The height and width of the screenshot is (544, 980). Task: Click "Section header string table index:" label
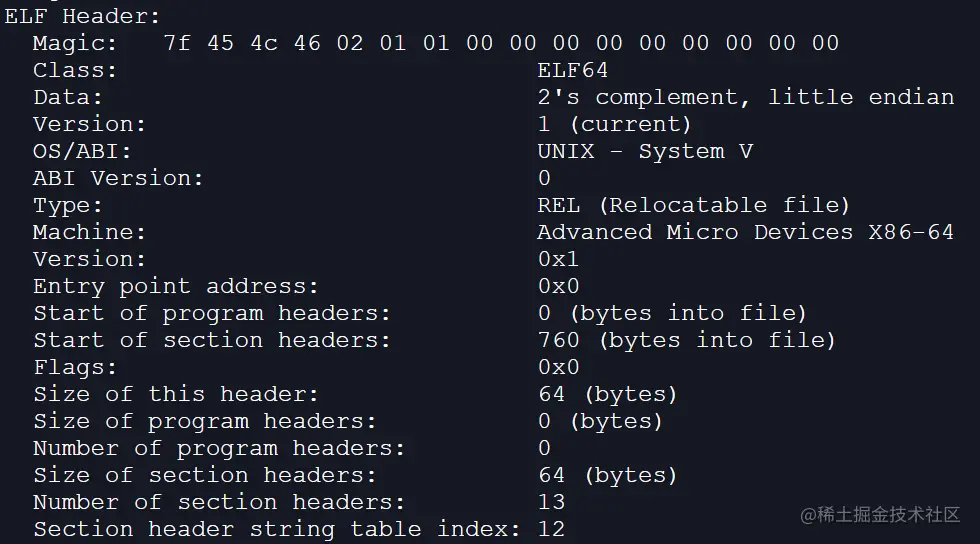pos(277,529)
